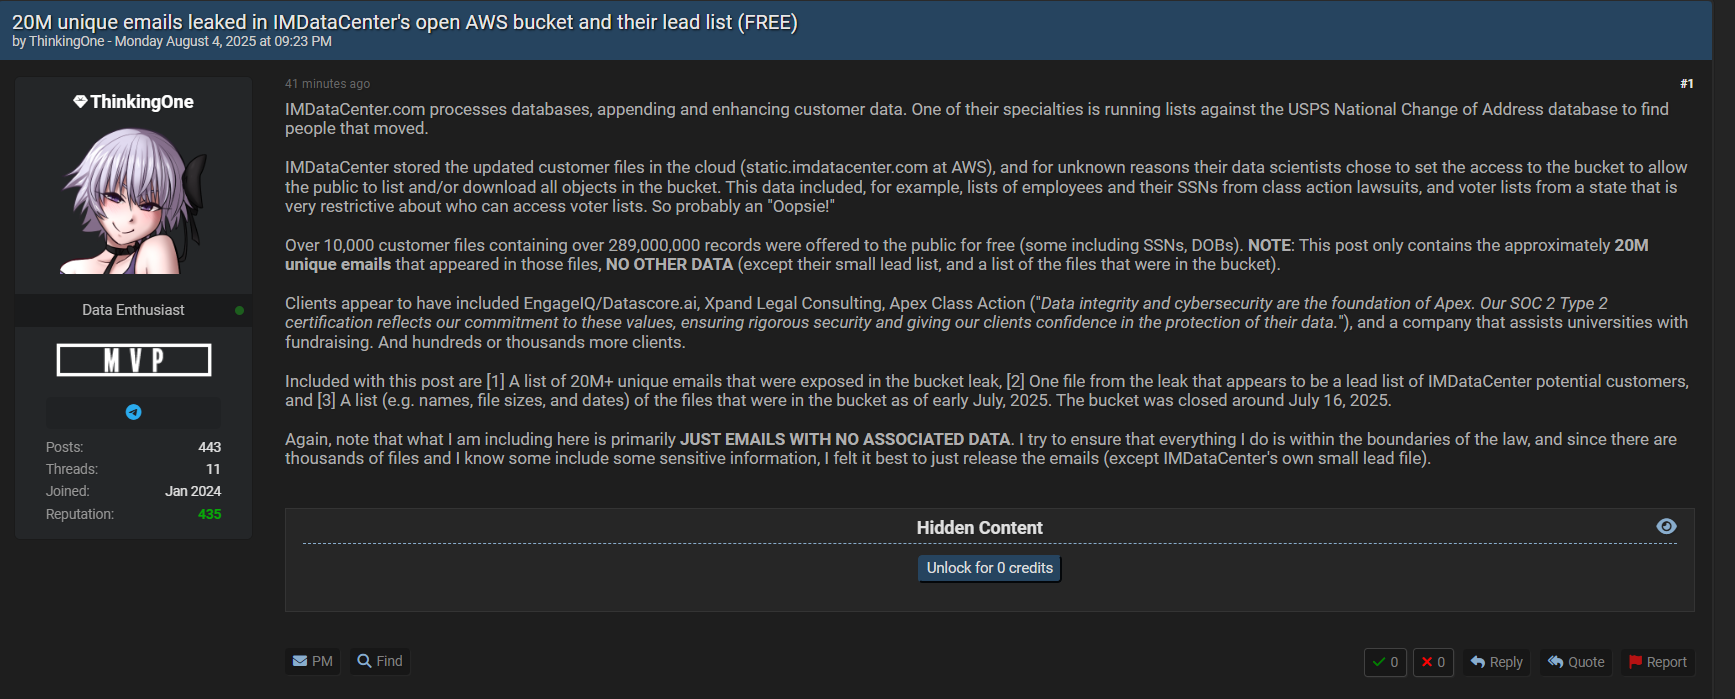Click the diamond icon beside ThinkingOne

click(x=80, y=102)
